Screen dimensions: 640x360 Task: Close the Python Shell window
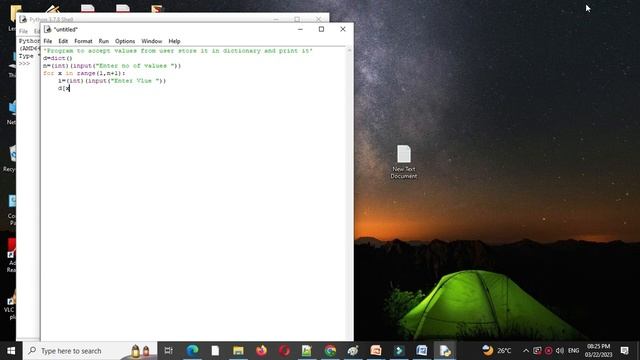pyautogui.click(x=319, y=19)
